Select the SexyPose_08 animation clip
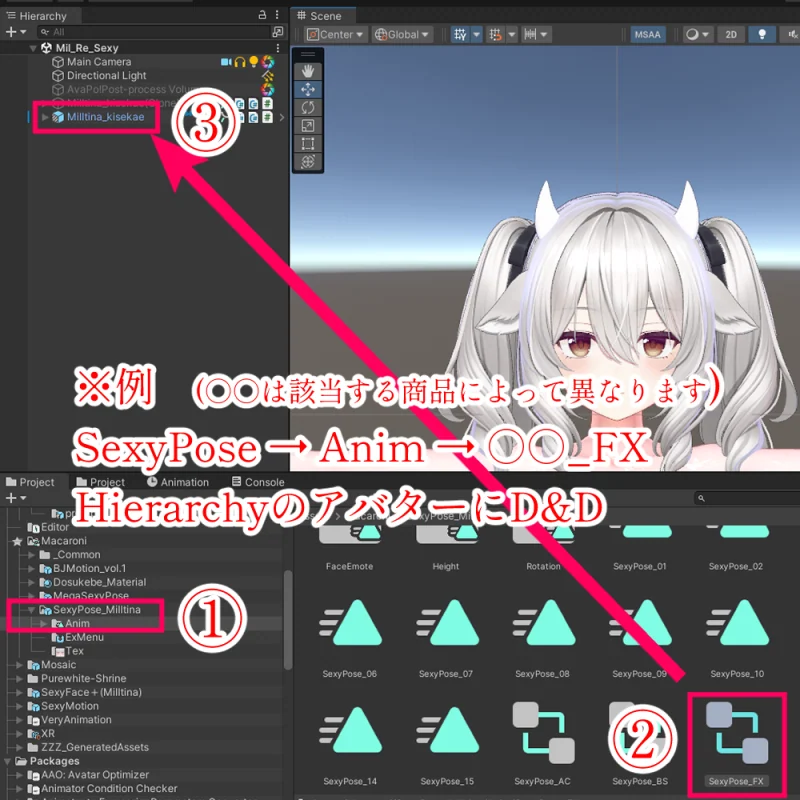 pyautogui.click(x=542, y=638)
